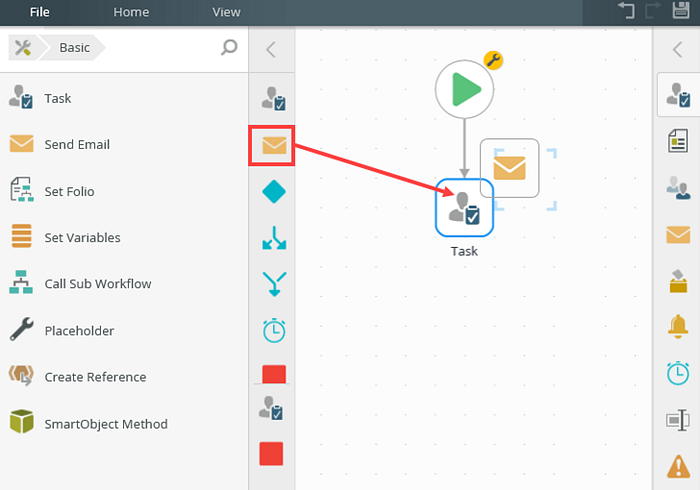Collapse the toolbox panel chevron
Viewport: 700px width, 490px height.
click(271, 49)
